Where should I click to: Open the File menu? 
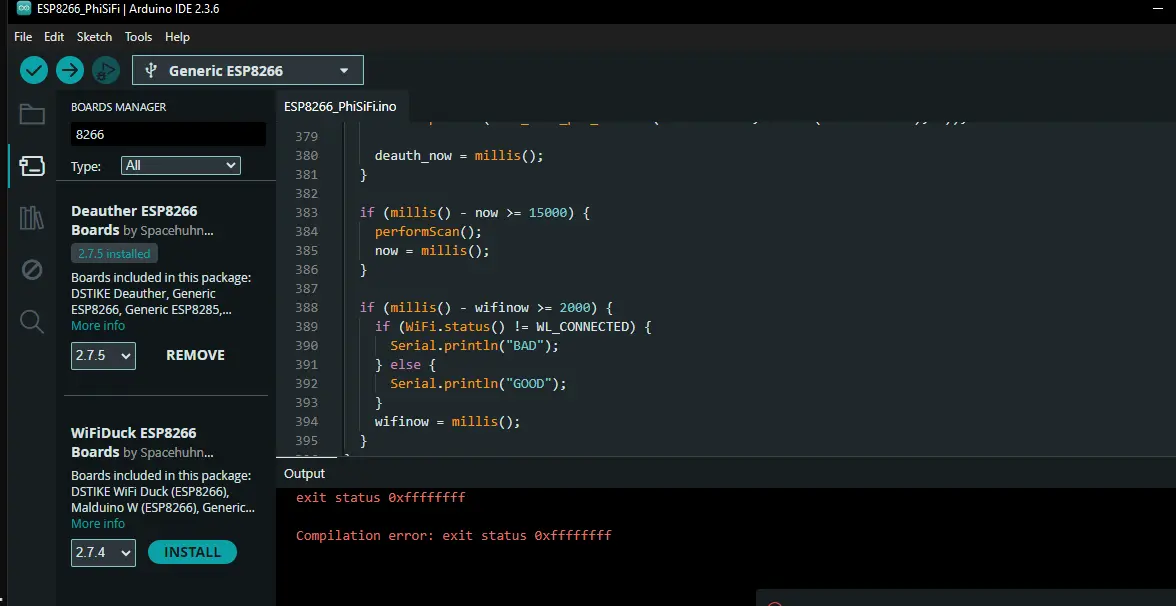click(x=23, y=37)
